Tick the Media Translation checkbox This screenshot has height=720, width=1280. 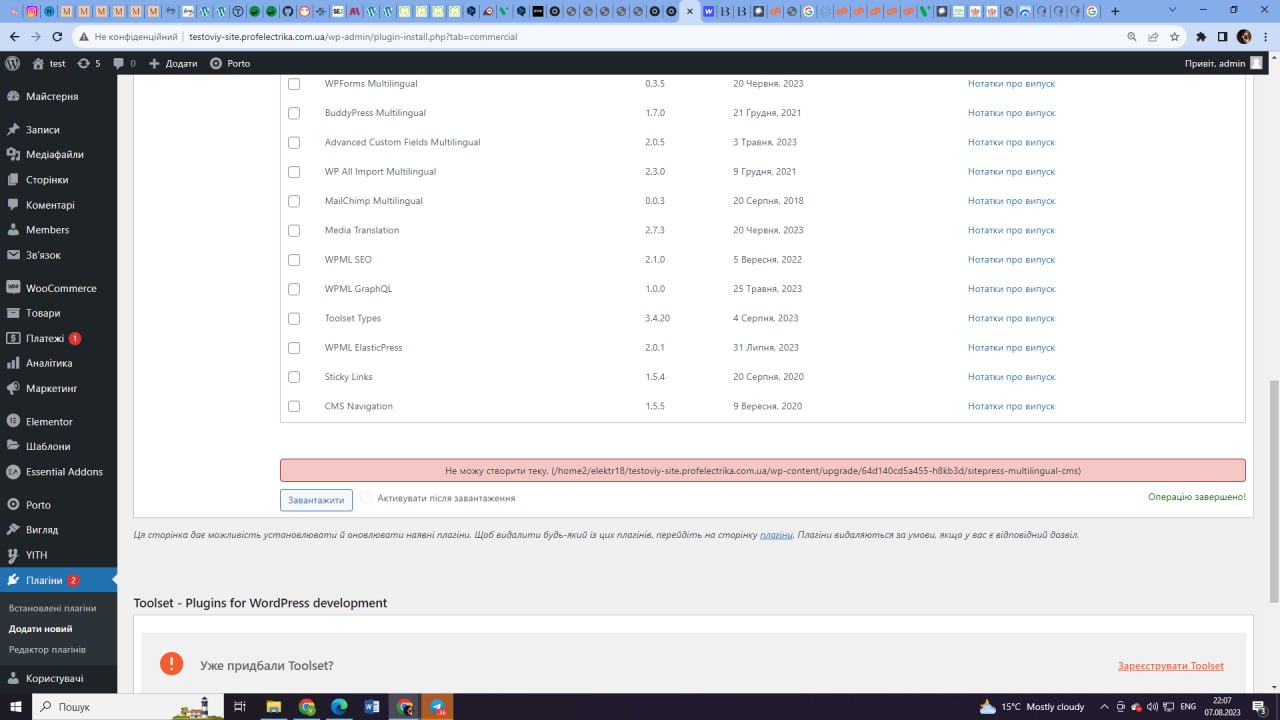coord(294,230)
